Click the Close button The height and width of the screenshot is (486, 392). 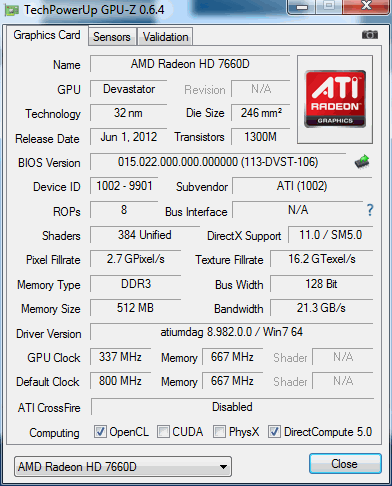pos(345,463)
